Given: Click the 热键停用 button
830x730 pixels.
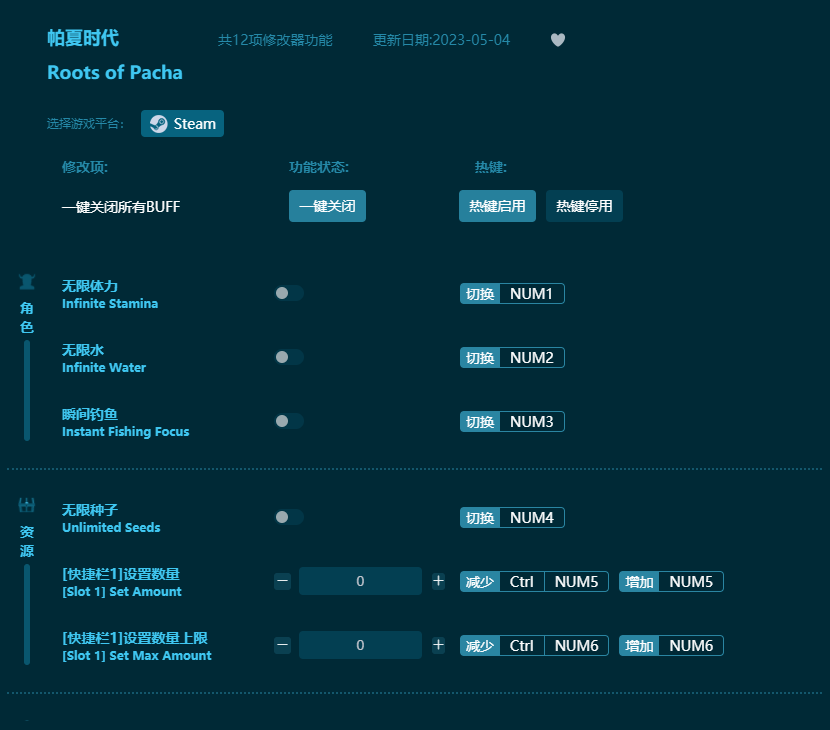Looking at the screenshot, I should click(584, 206).
